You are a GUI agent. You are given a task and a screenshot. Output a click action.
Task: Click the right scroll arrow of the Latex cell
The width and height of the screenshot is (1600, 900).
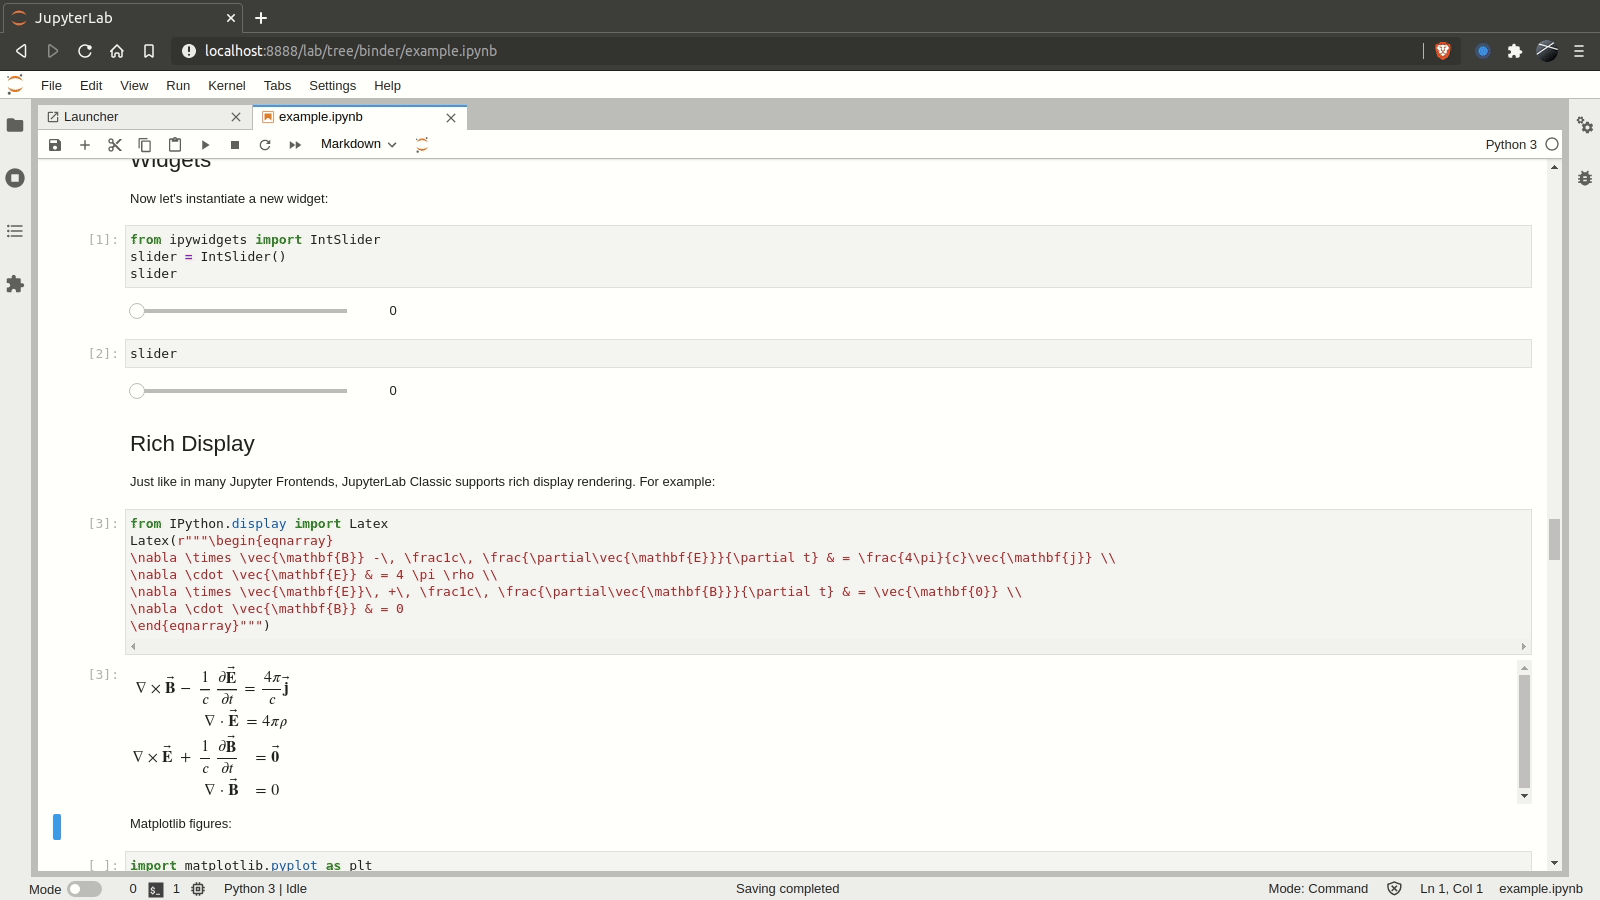1524,647
